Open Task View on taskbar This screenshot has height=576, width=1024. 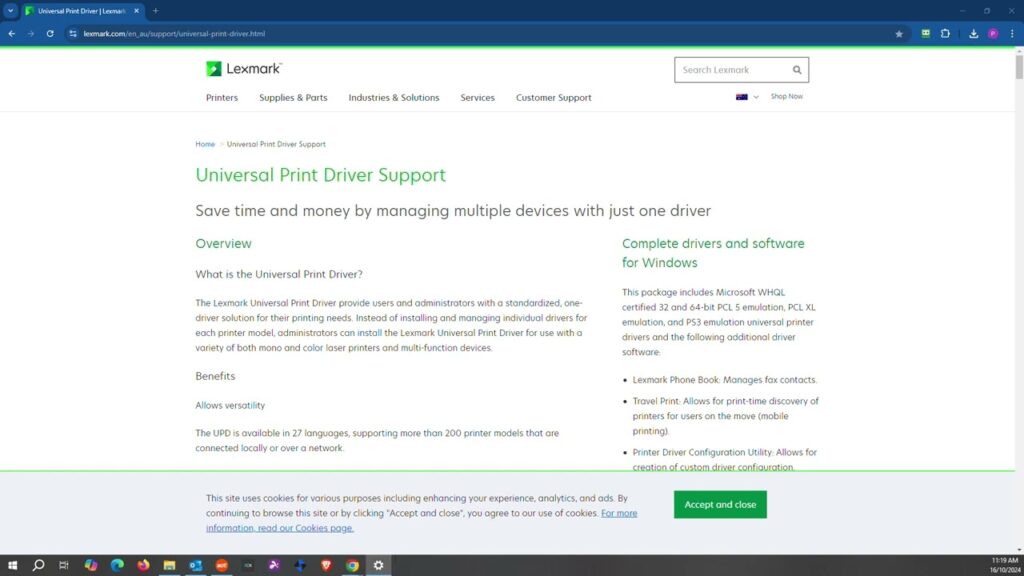point(64,565)
